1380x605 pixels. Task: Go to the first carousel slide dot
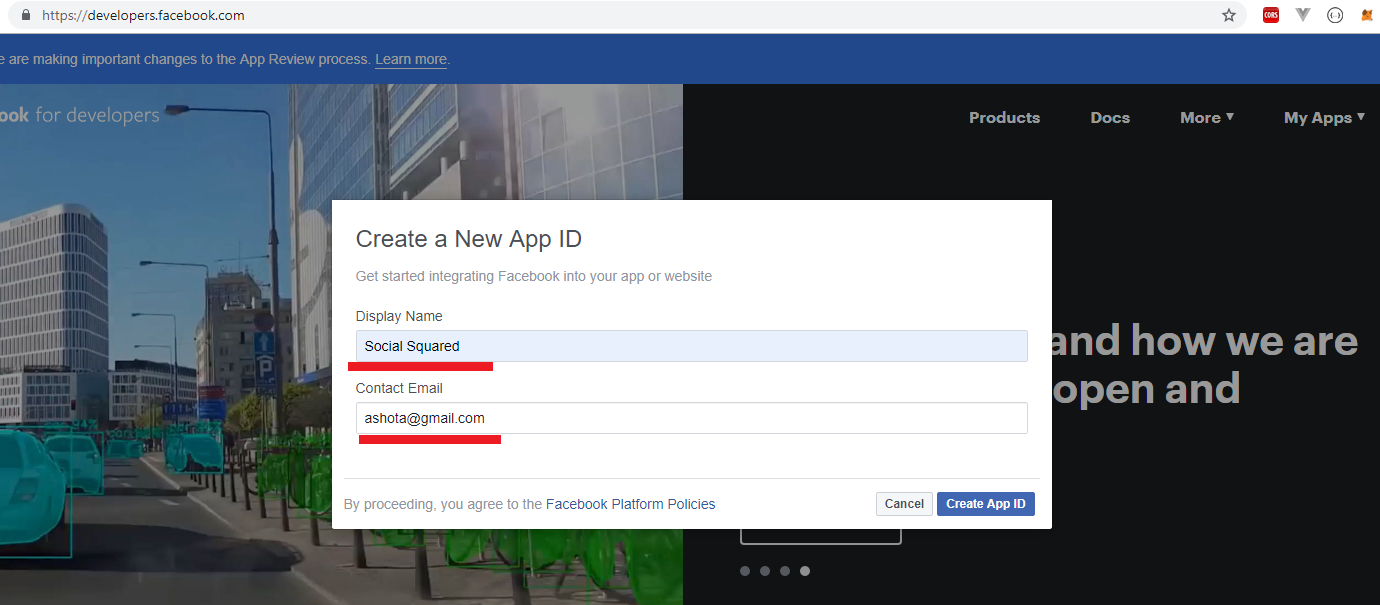click(745, 571)
